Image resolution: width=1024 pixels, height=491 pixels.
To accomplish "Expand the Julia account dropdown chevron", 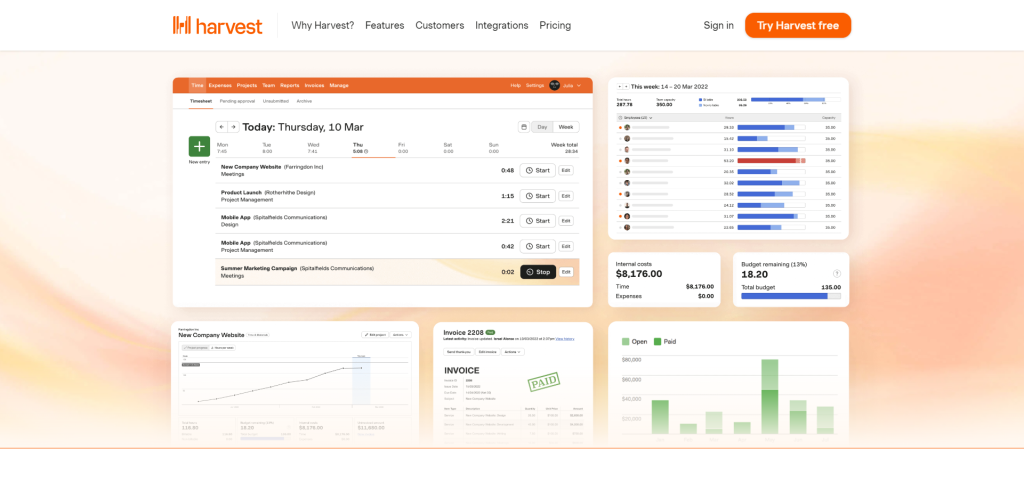I will 579,86.
